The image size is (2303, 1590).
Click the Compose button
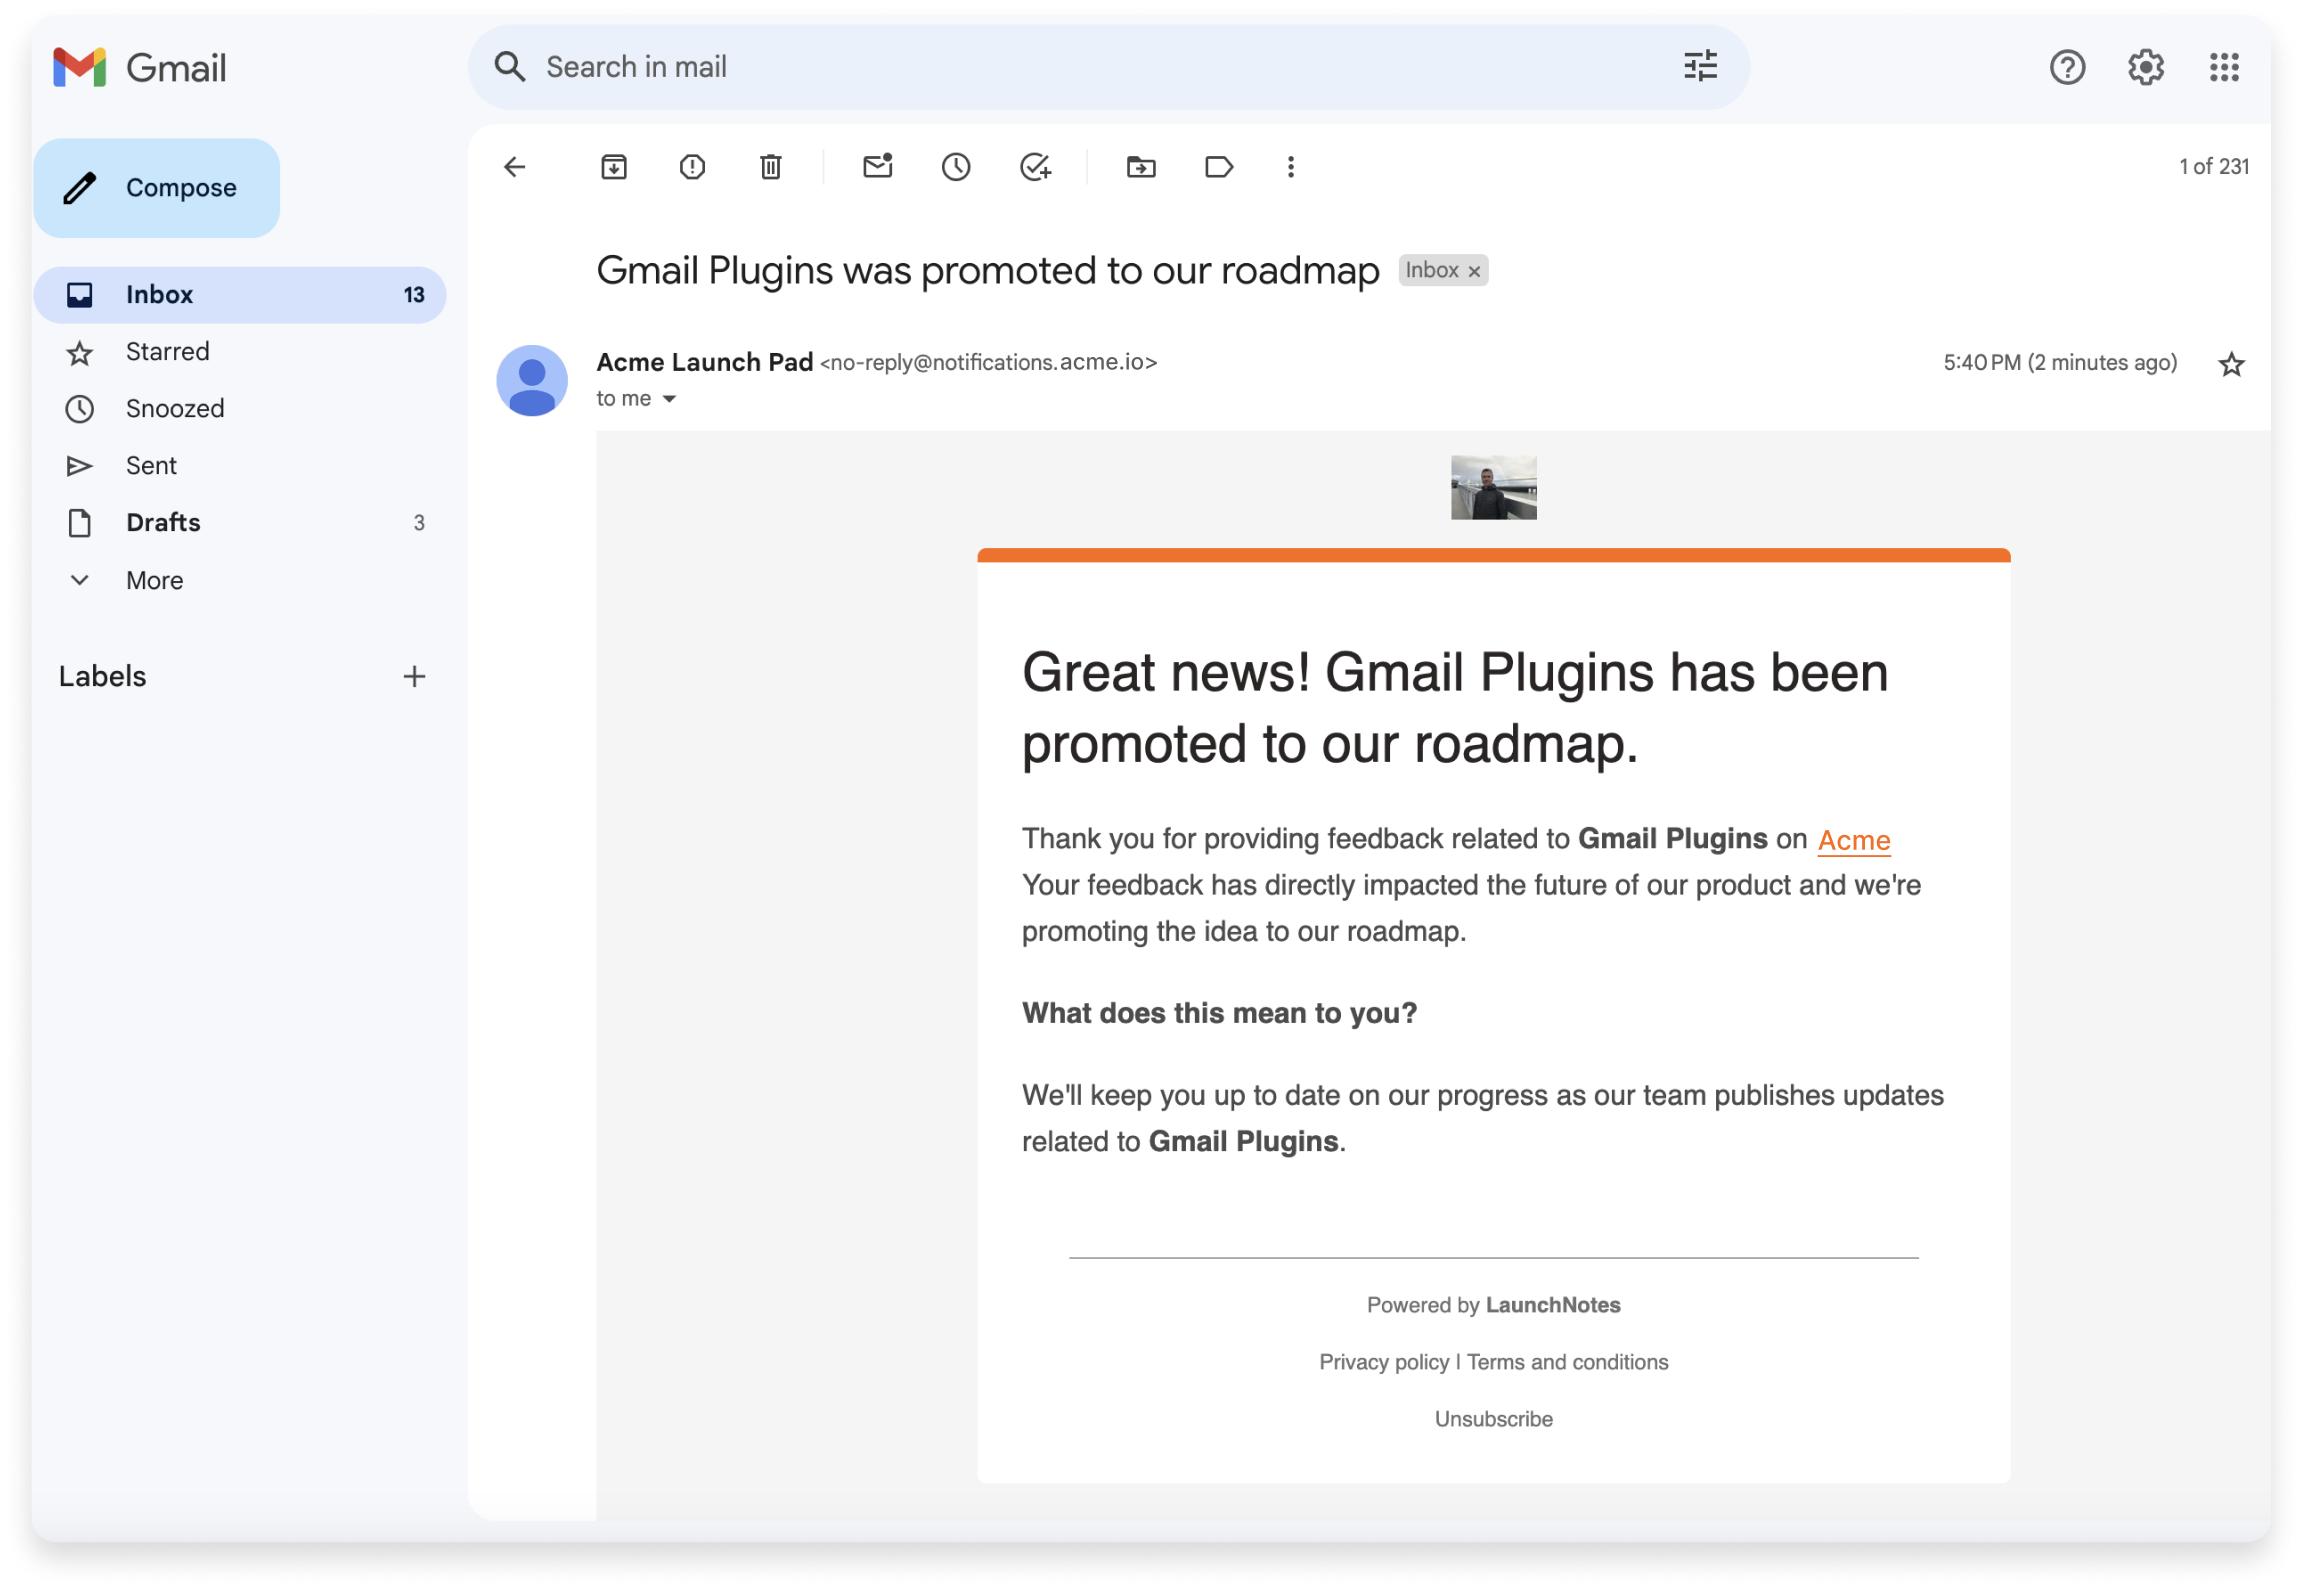tap(157, 188)
